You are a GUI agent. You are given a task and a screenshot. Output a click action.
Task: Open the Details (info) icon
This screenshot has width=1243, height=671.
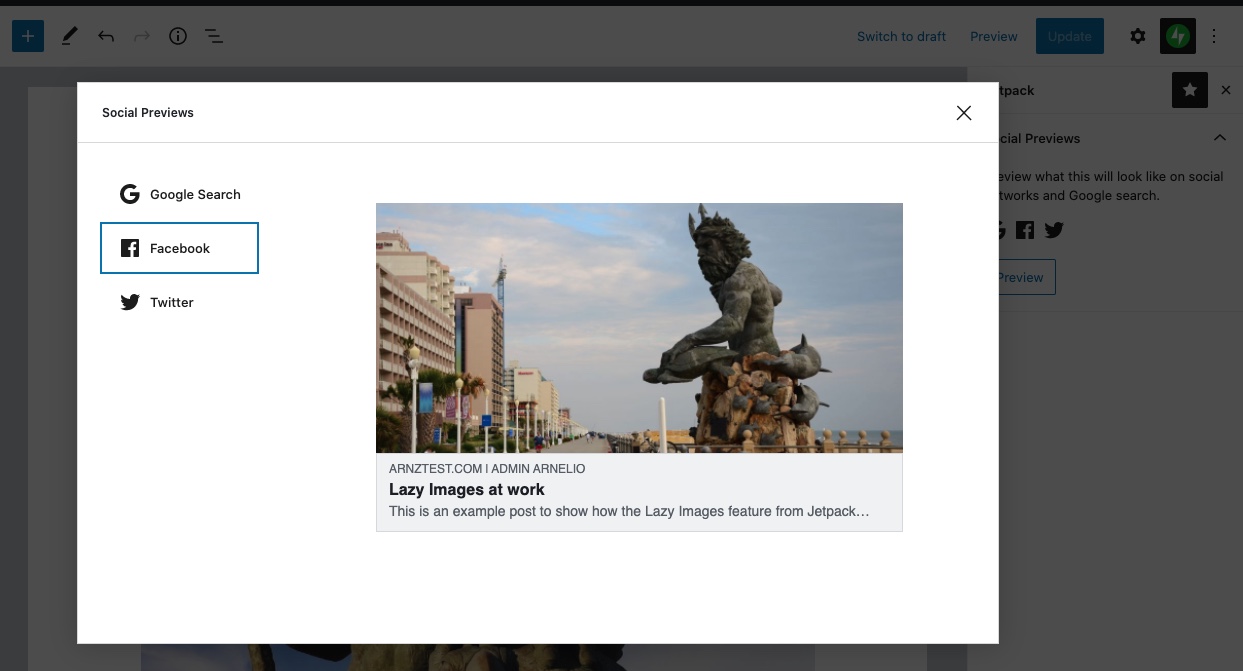coord(178,35)
